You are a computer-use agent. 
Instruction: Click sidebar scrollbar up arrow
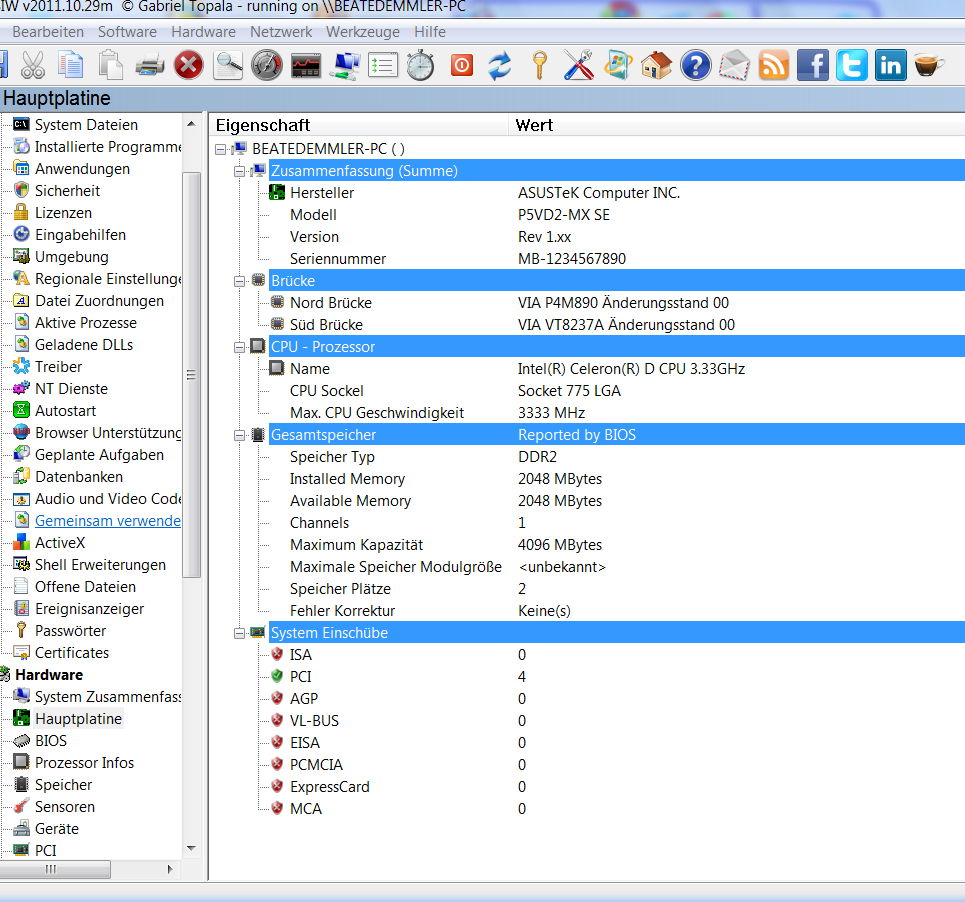191,124
